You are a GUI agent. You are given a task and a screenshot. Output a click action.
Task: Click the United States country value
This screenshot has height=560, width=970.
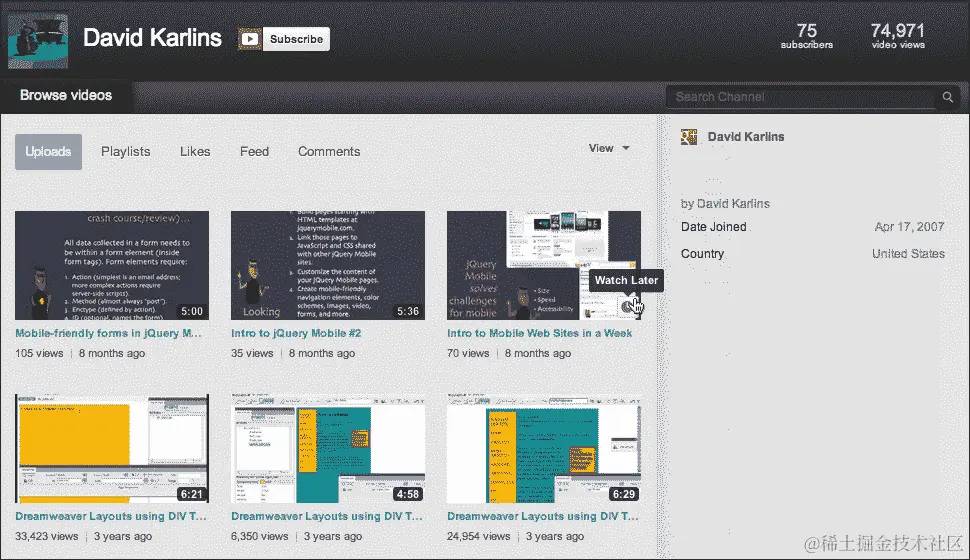tap(908, 254)
